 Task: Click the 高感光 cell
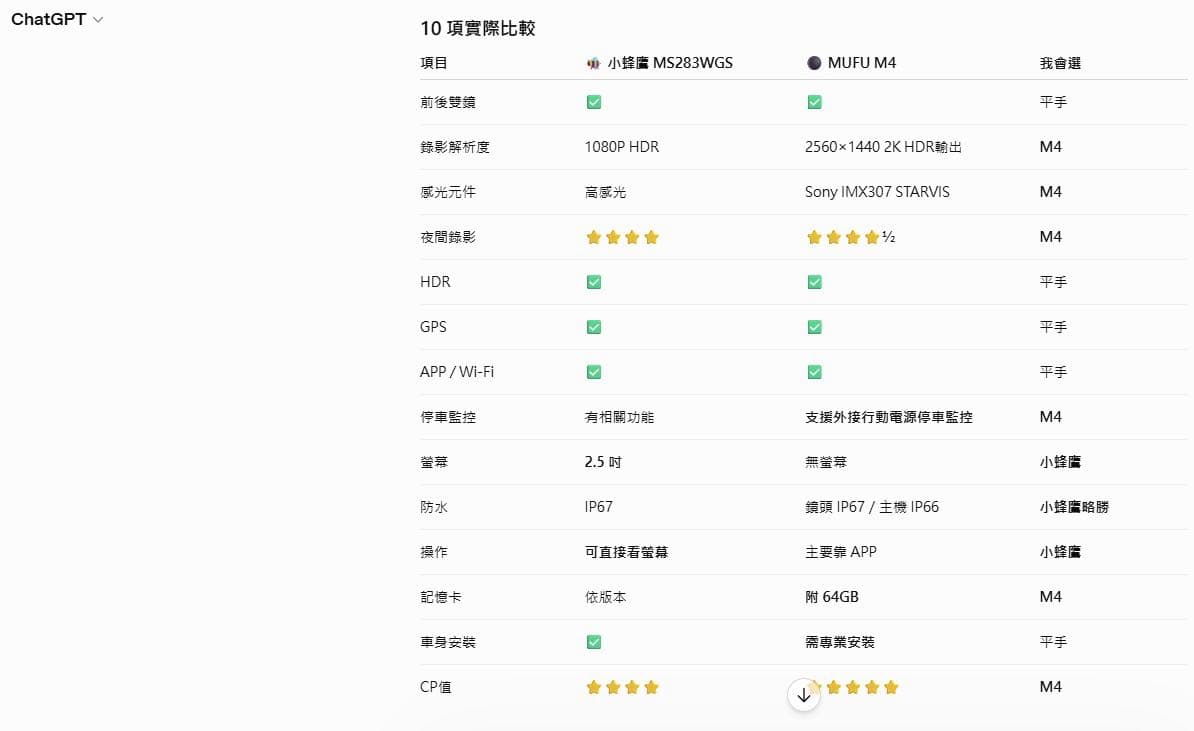(605, 192)
